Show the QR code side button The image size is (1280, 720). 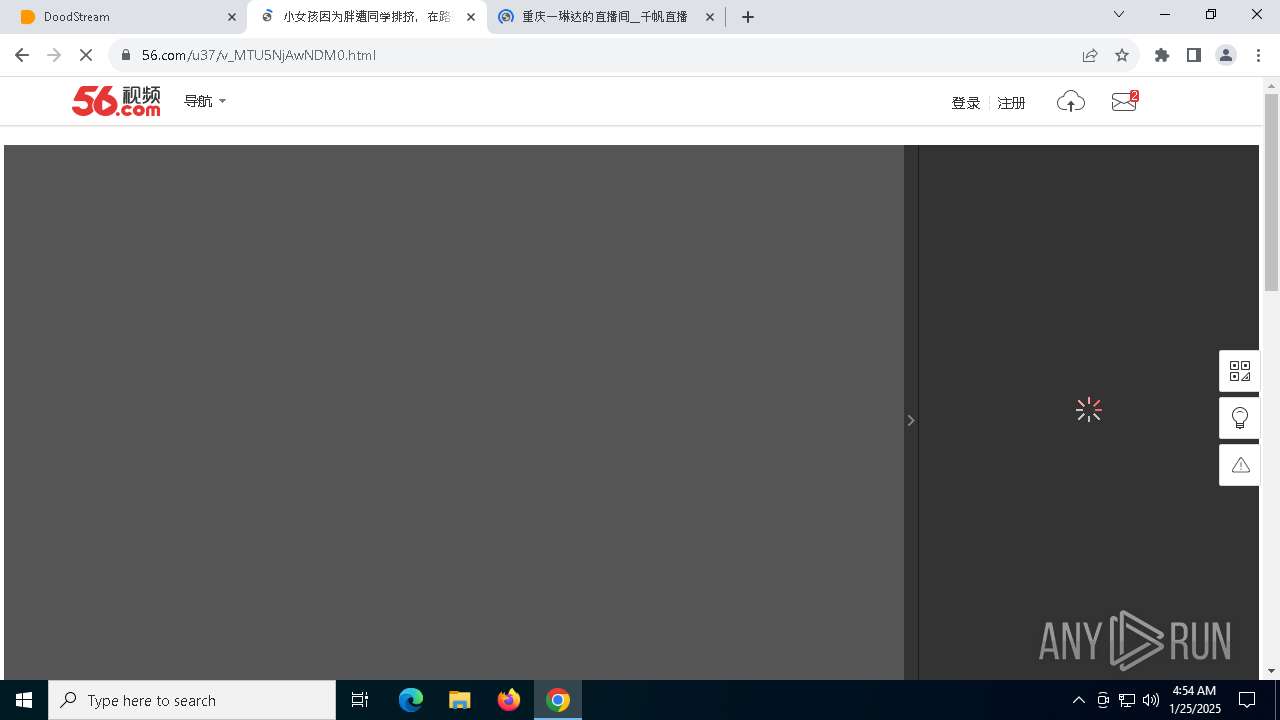point(1240,371)
